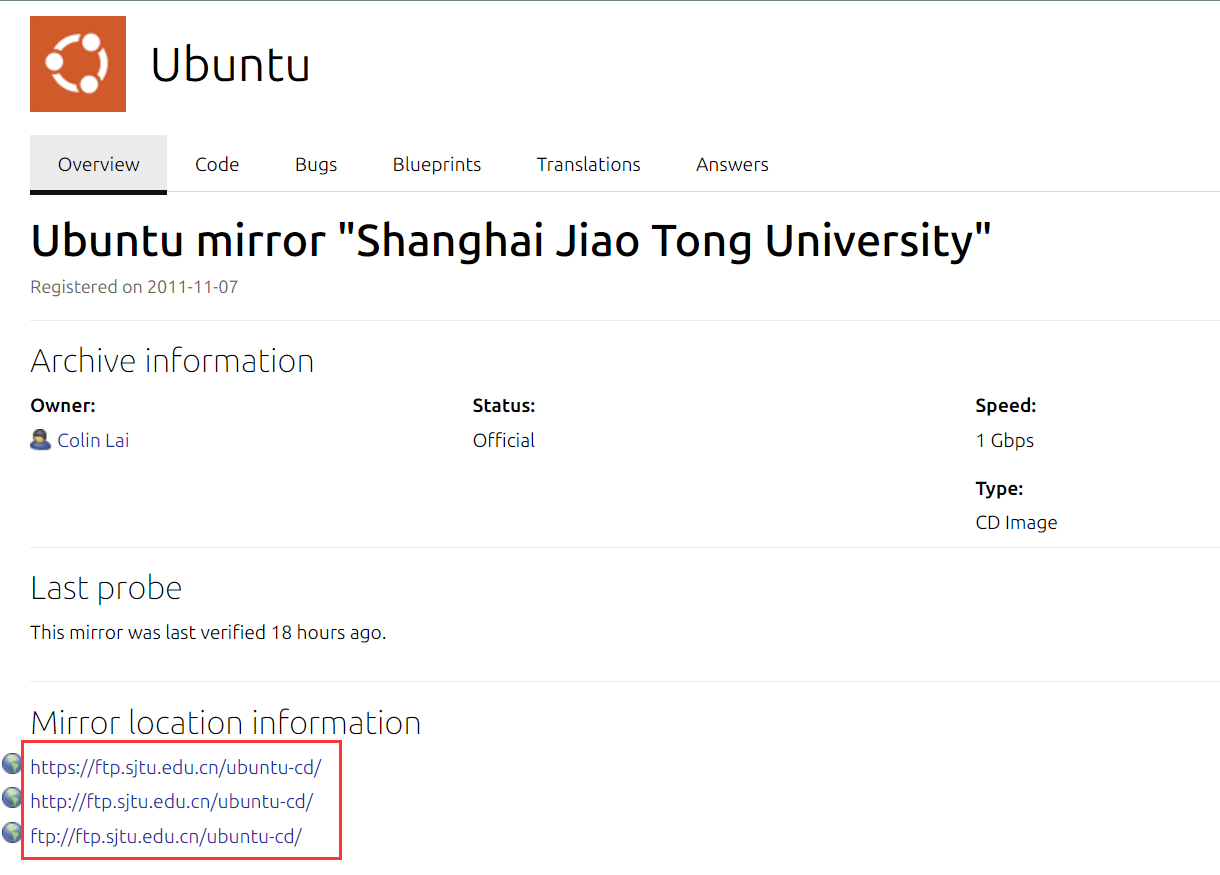1220x875 pixels.
Task: Switch to the Answers tab
Action: coord(733,164)
